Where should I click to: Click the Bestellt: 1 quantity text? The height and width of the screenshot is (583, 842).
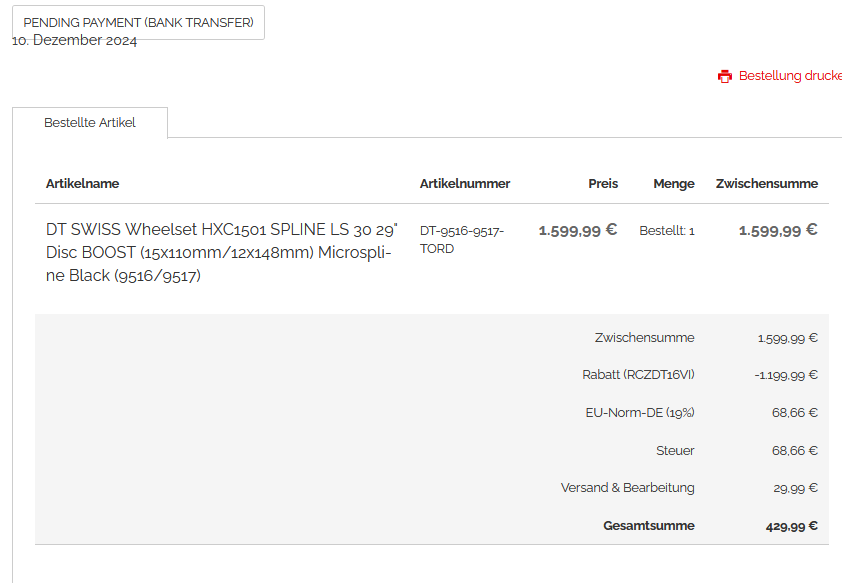(667, 231)
